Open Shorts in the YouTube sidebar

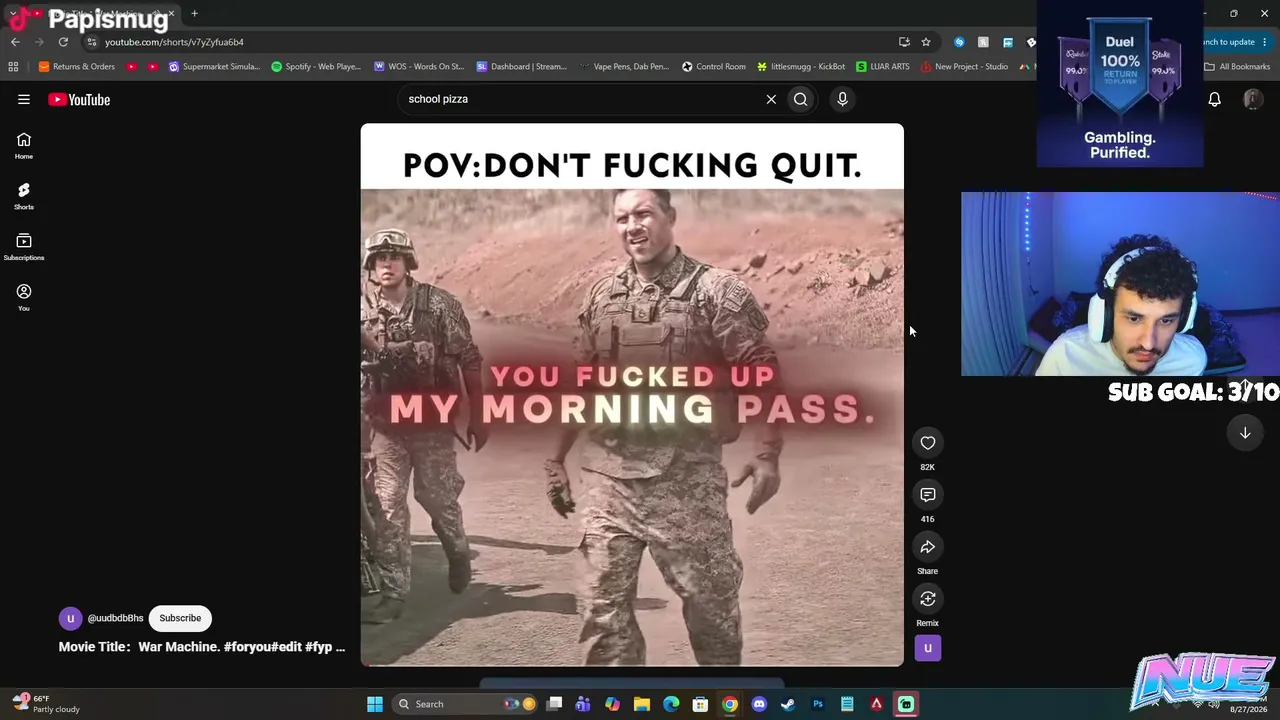[x=24, y=196]
